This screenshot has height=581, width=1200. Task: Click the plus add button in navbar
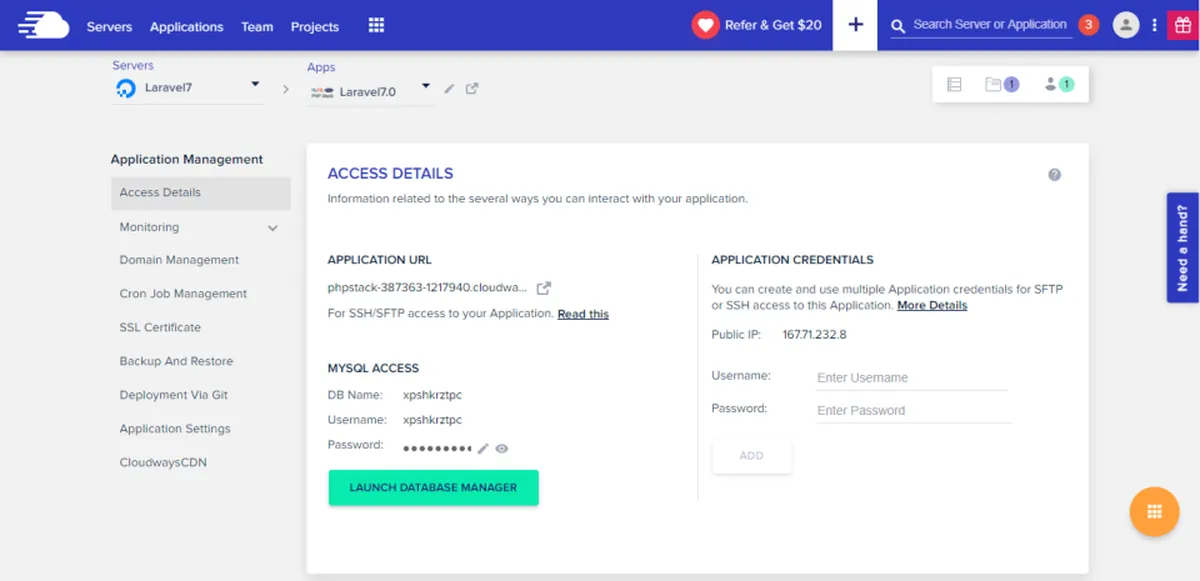click(855, 25)
